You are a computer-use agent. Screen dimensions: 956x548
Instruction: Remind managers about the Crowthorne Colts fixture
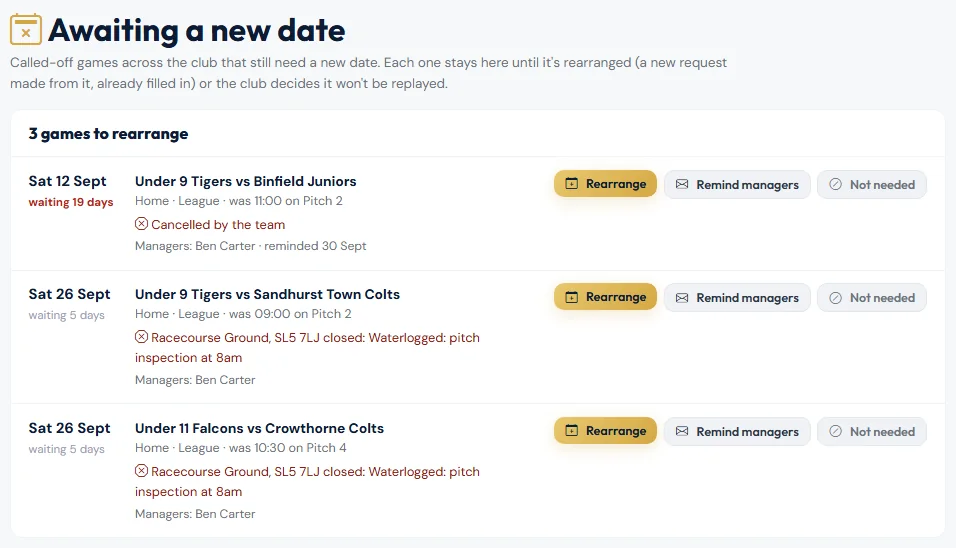[737, 431]
